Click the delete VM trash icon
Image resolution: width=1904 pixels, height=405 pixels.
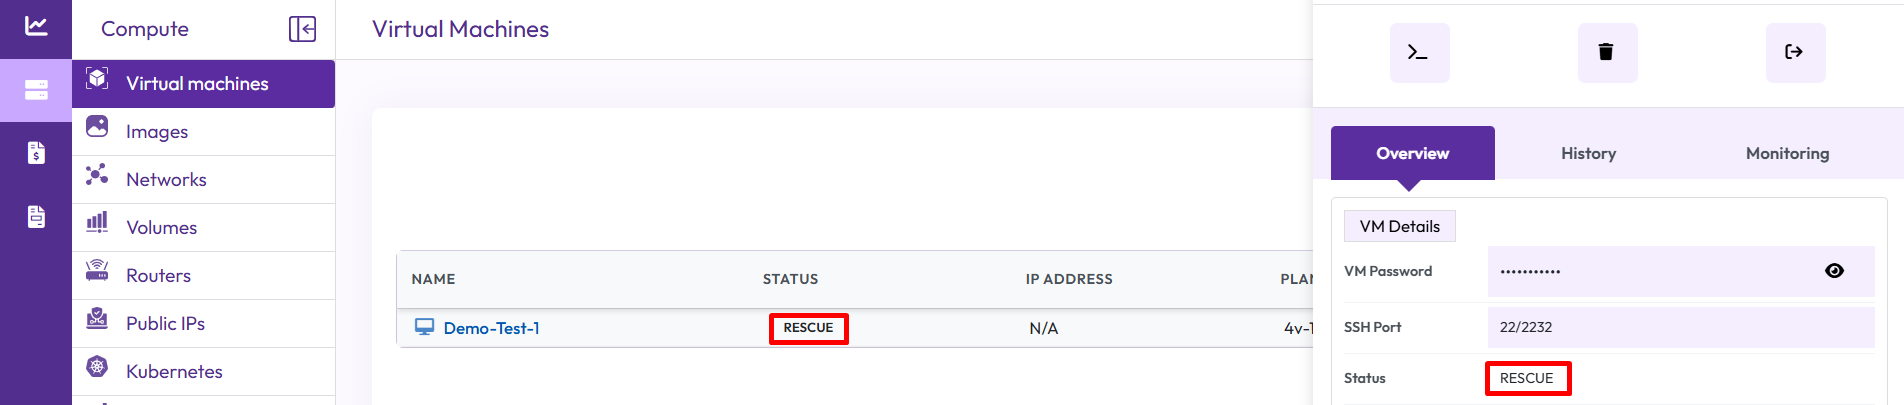click(x=1606, y=52)
